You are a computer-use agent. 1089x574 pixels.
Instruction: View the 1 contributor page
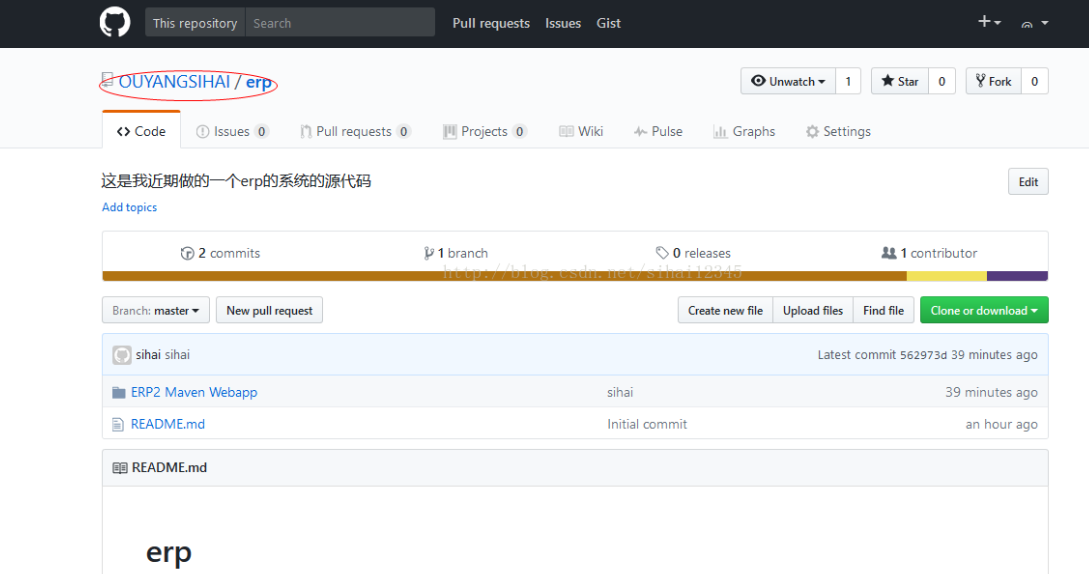pyautogui.click(x=929, y=253)
